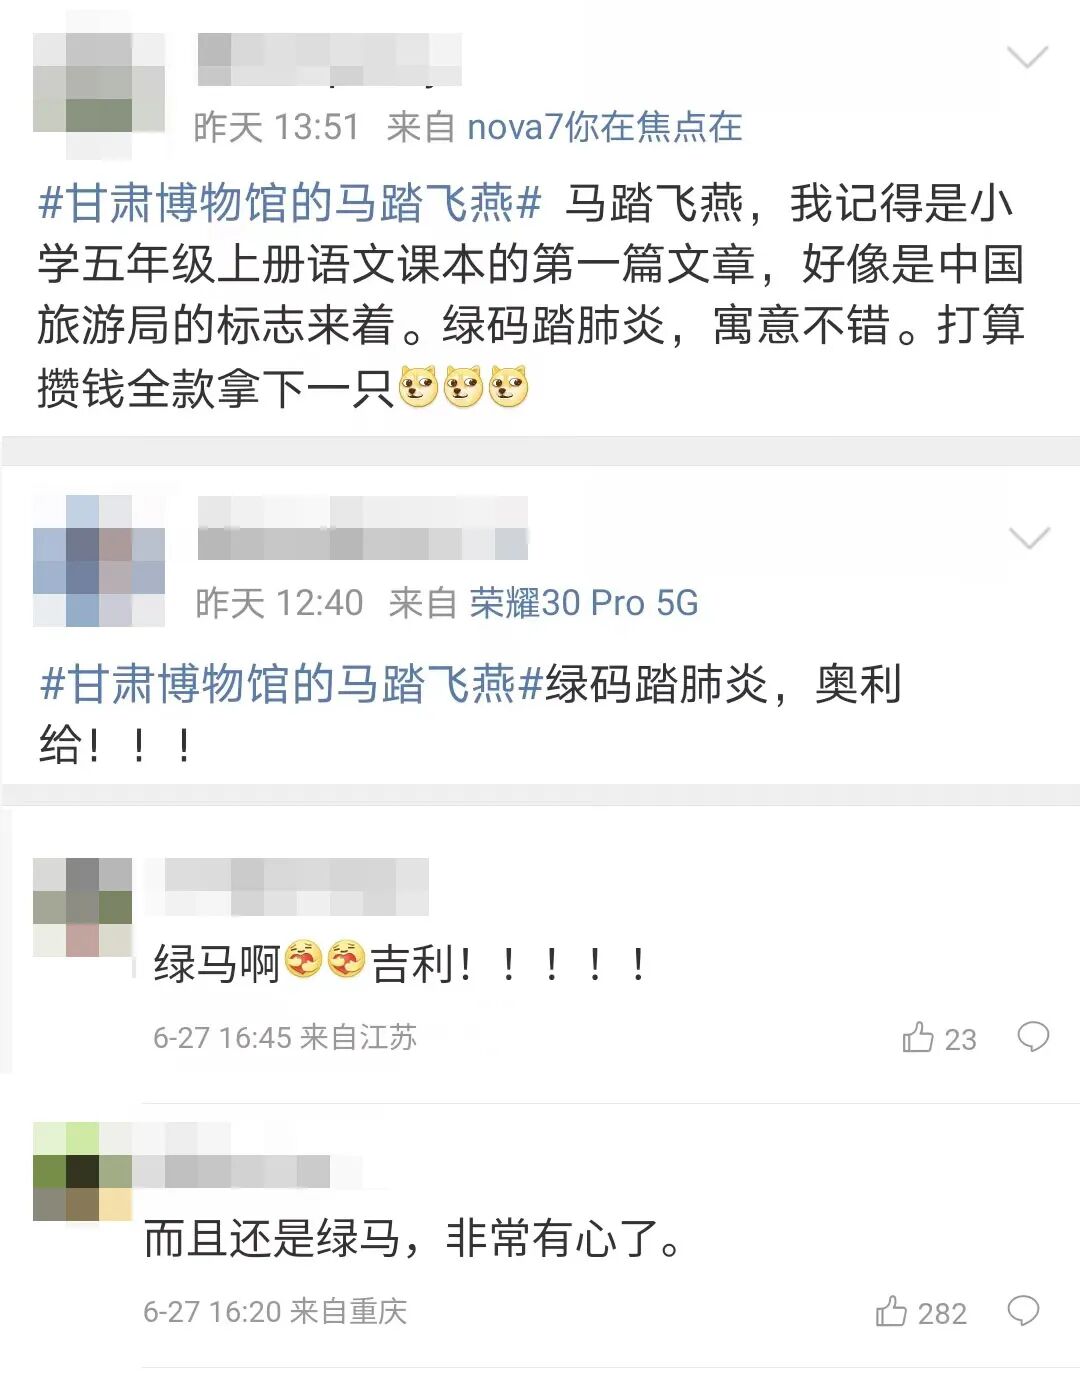Expand the chevron menu on the 13:51 post

(1027, 57)
